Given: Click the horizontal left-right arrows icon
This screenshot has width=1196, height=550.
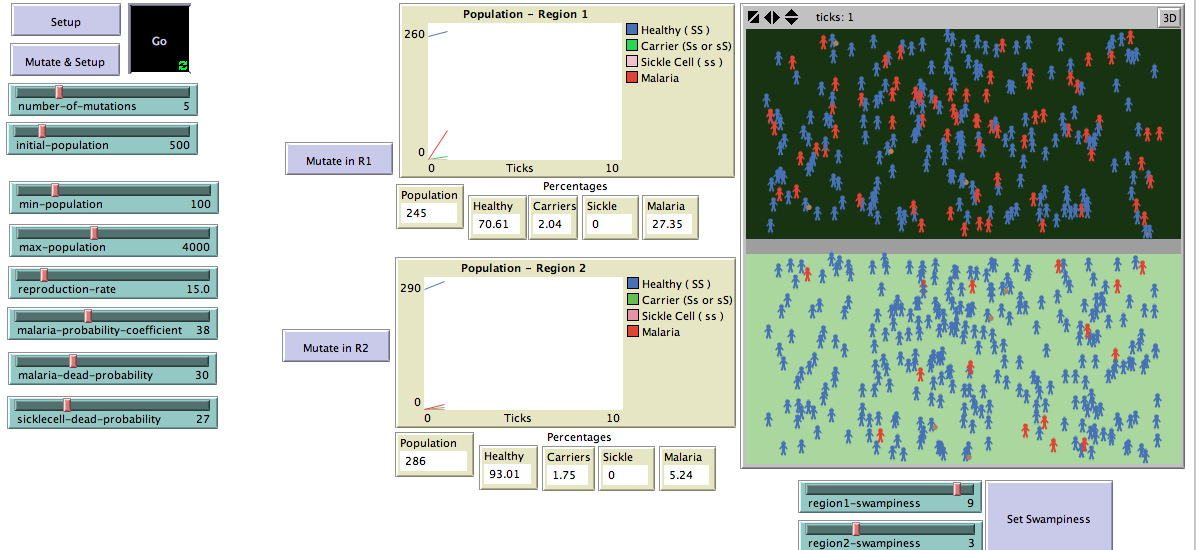Looking at the screenshot, I should click(x=772, y=18).
